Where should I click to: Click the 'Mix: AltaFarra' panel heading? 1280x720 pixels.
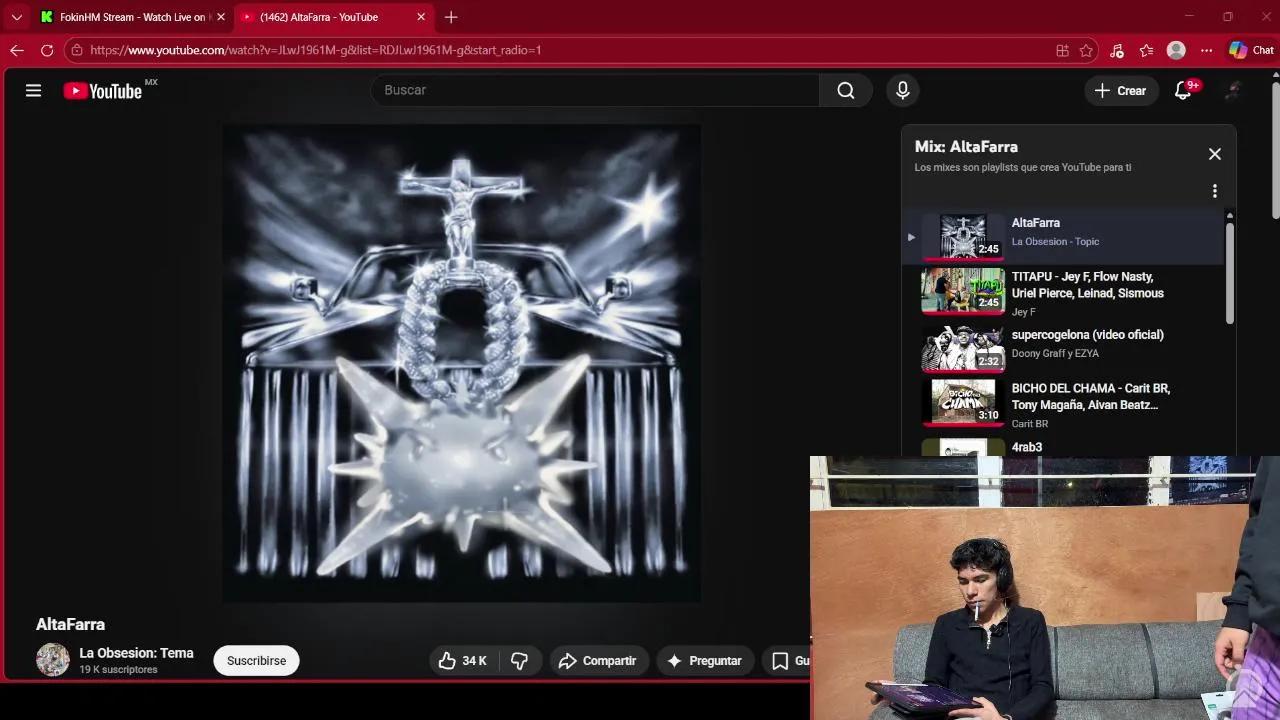click(x=966, y=147)
